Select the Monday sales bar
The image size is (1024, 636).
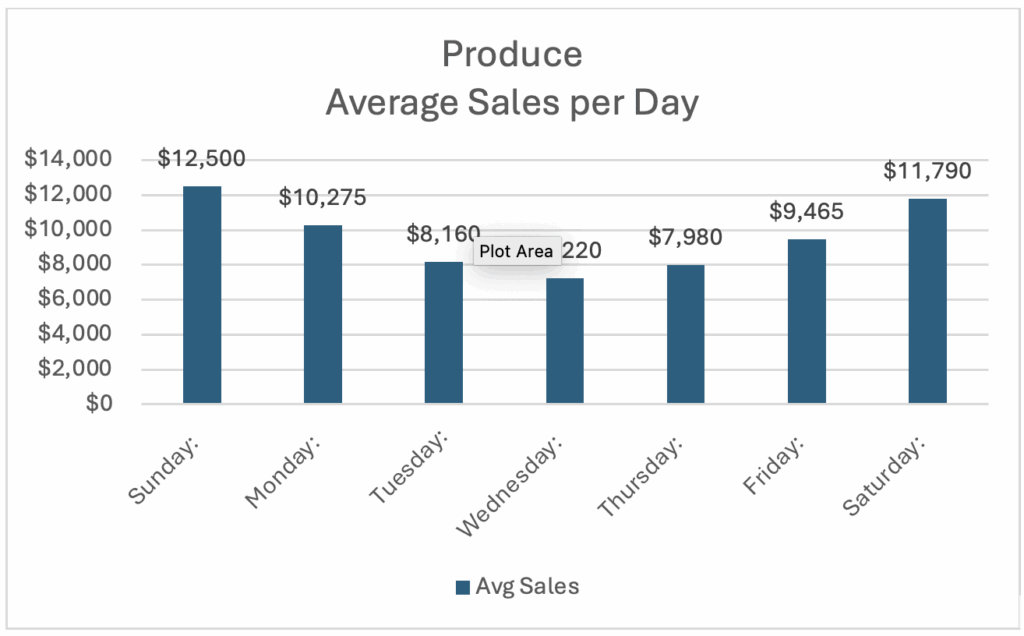coord(323,314)
